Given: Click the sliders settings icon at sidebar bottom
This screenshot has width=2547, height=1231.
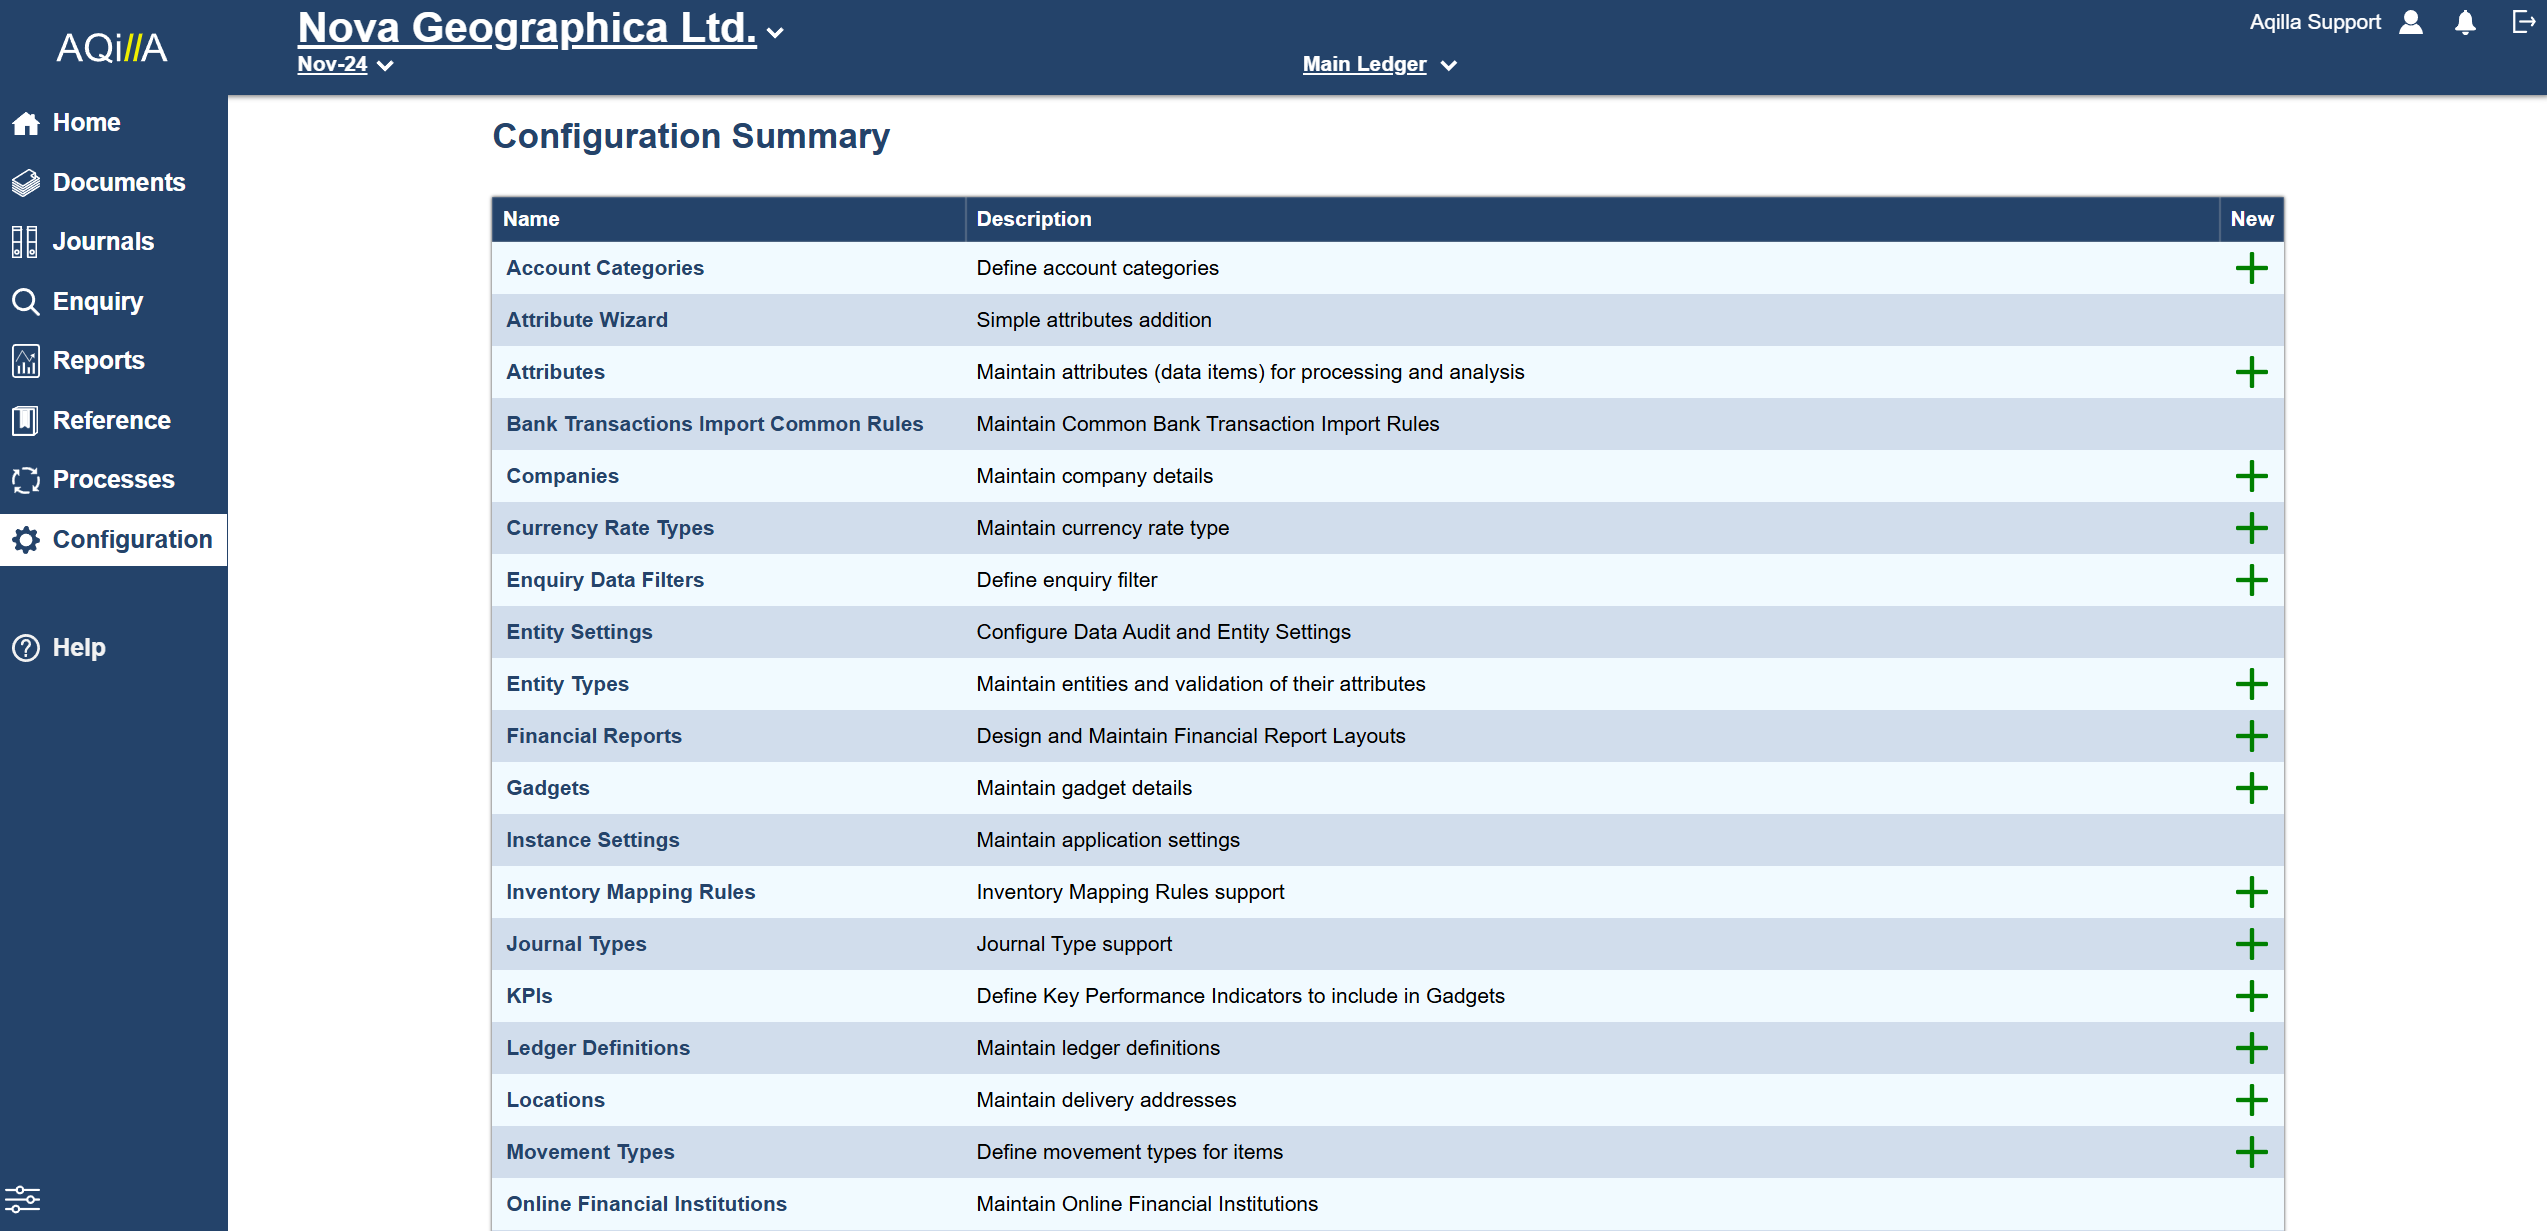Looking at the screenshot, I should (22, 1198).
